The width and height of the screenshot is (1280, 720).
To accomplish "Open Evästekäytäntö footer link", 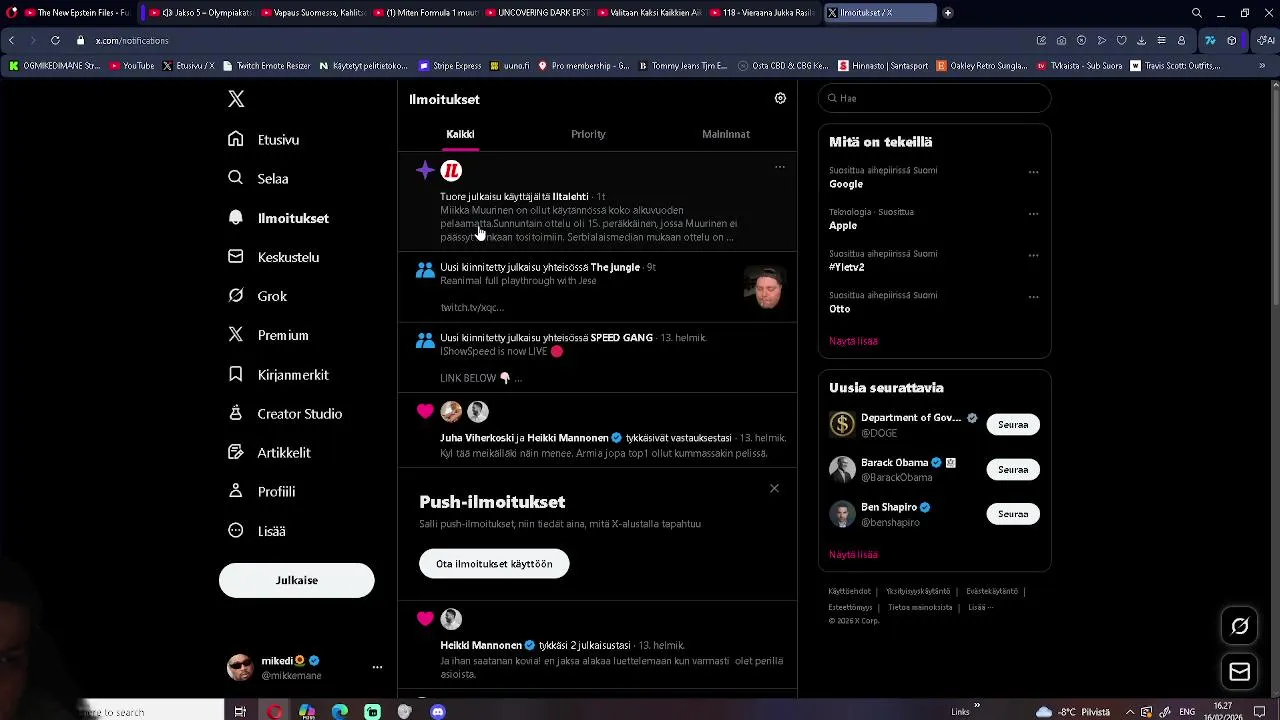I will pyautogui.click(x=992, y=591).
